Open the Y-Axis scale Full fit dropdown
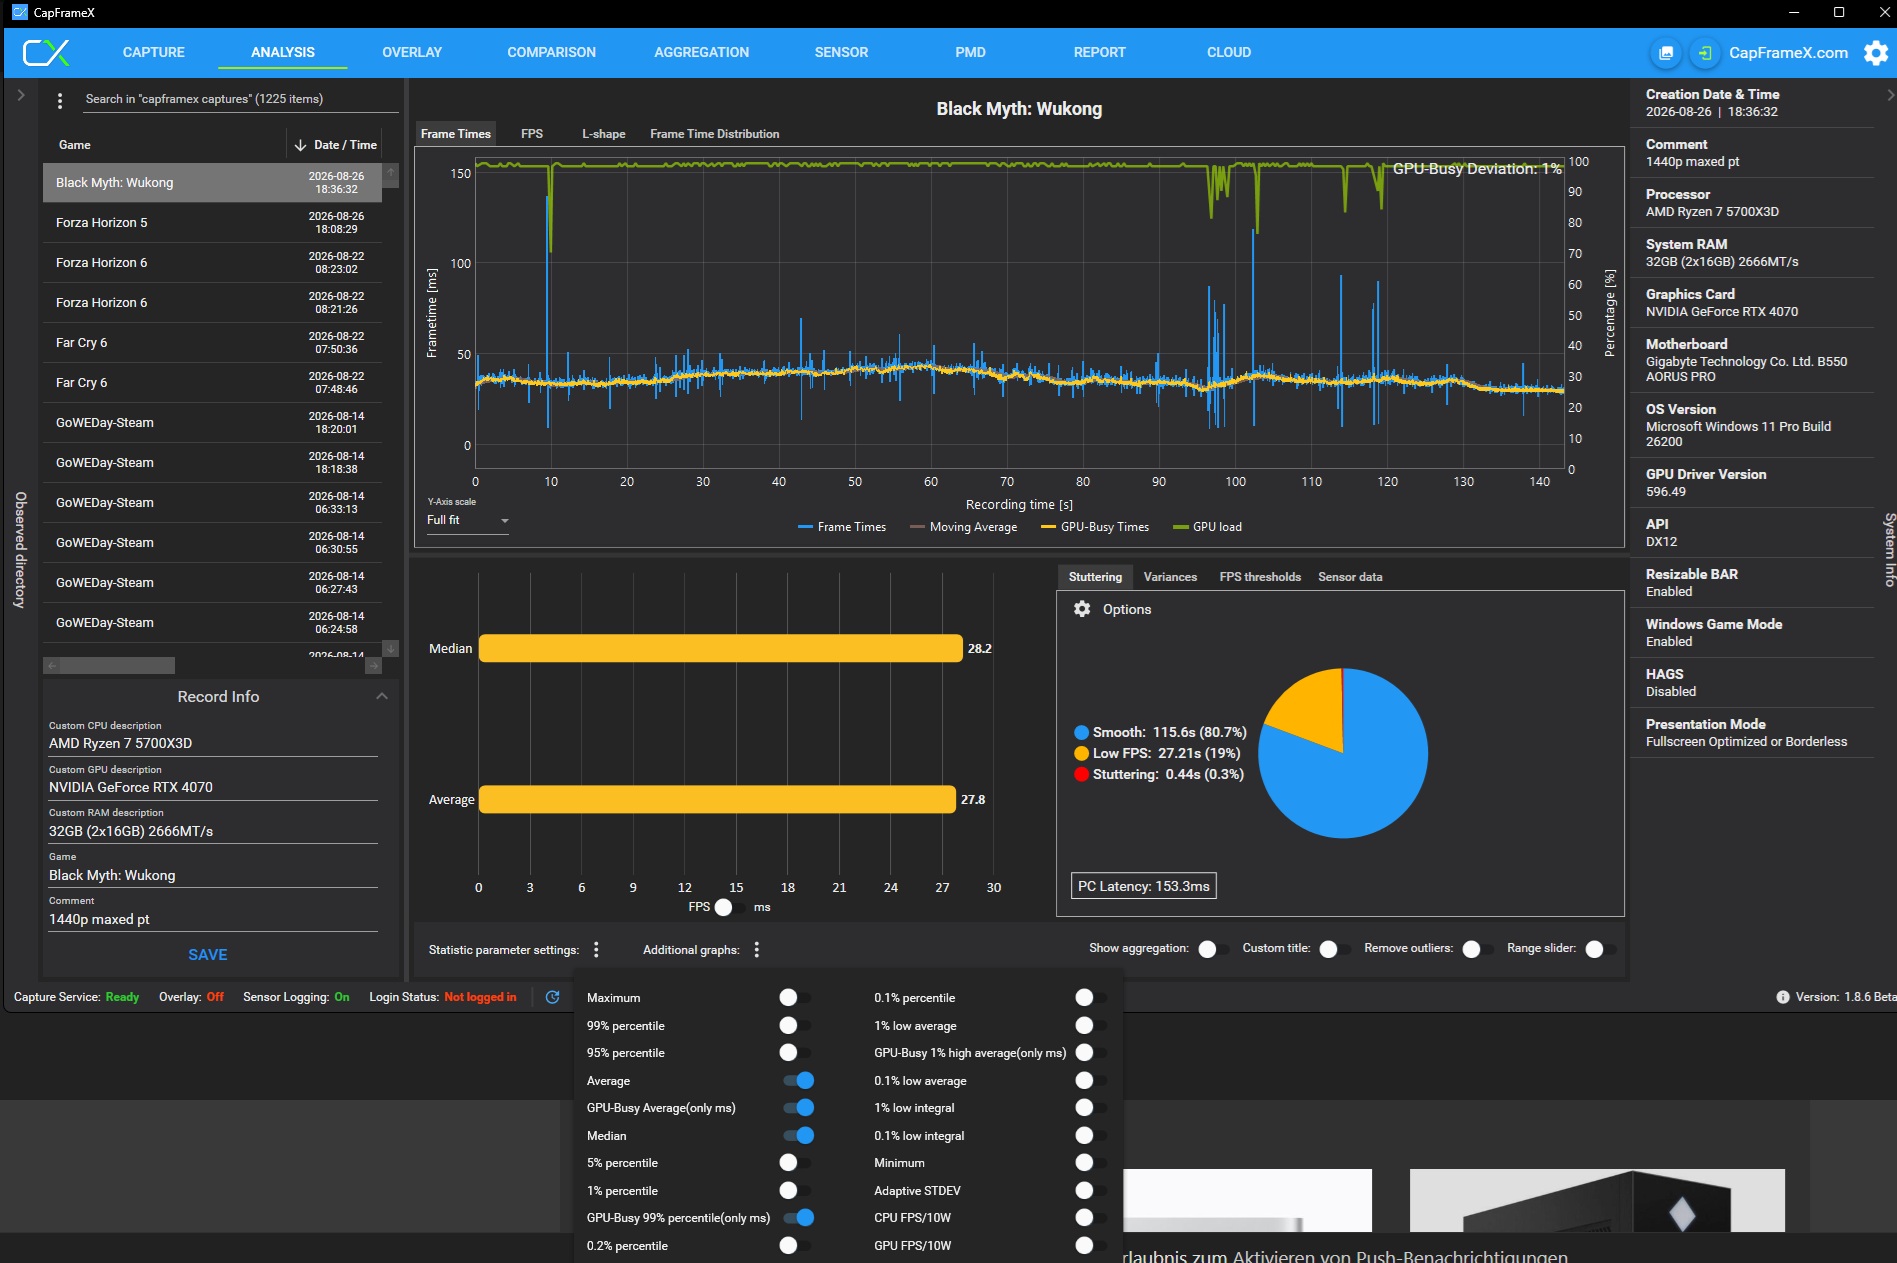 (468, 520)
